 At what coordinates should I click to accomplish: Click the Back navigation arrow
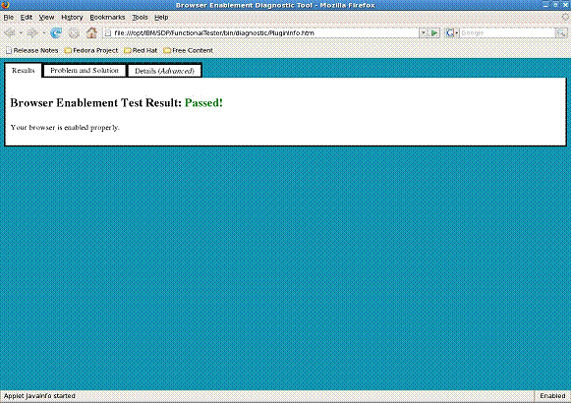click(10, 33)
